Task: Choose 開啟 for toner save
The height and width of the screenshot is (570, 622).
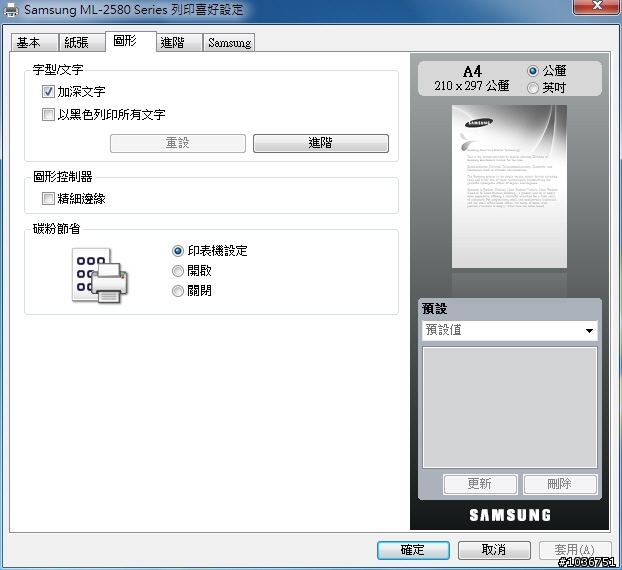Action: coord(178,271)
